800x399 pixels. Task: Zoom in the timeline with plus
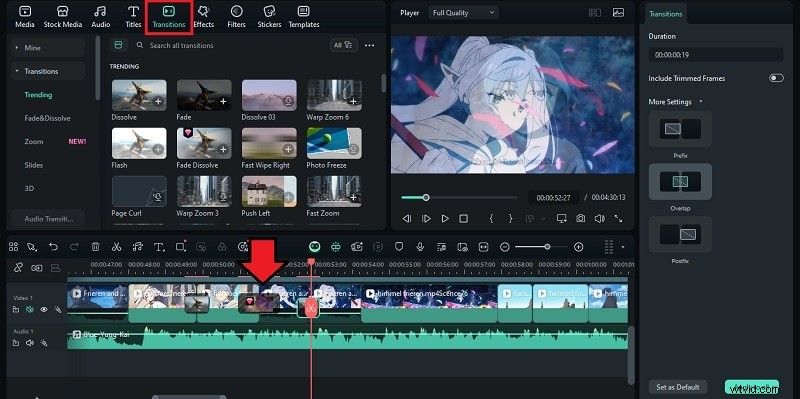(578, 247)
